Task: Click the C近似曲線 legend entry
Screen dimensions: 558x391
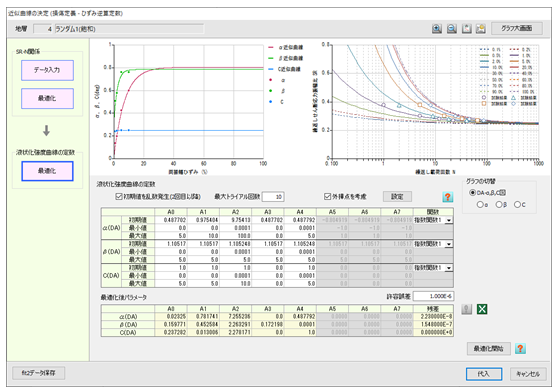Action: [284, 69]
